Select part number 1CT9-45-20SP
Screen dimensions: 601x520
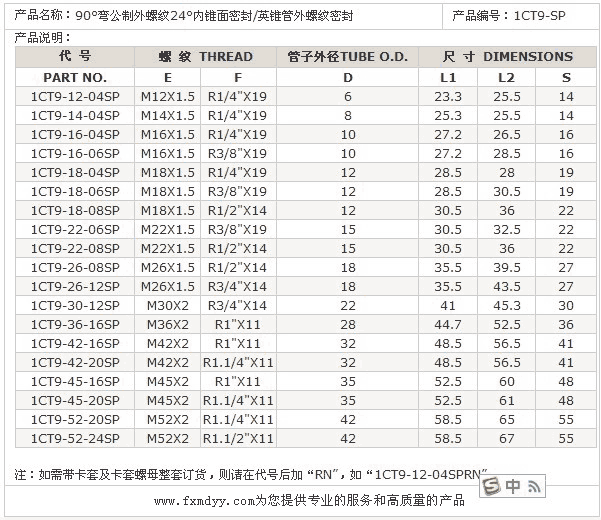coord(75,400)
